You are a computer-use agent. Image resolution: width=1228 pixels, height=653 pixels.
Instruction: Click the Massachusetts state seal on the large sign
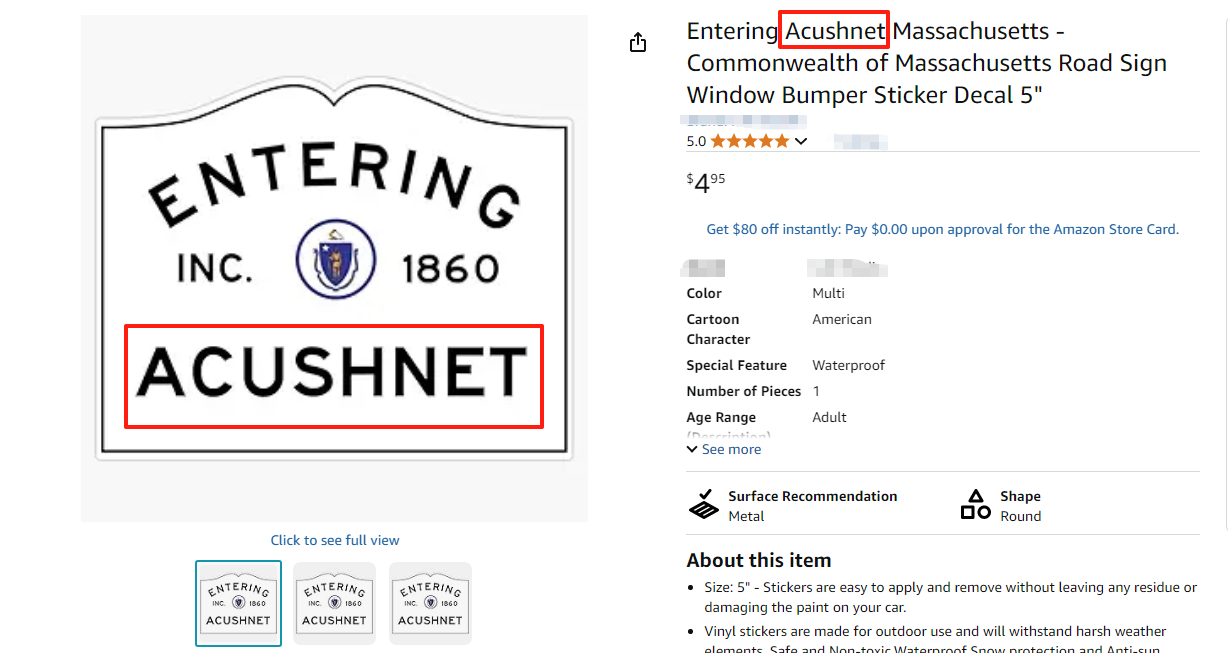(x=335, y=259)
